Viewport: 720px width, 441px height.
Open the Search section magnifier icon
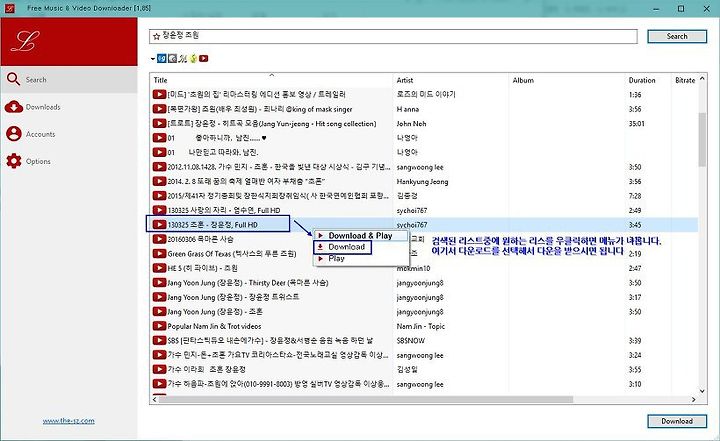click(x=13, y=79)
